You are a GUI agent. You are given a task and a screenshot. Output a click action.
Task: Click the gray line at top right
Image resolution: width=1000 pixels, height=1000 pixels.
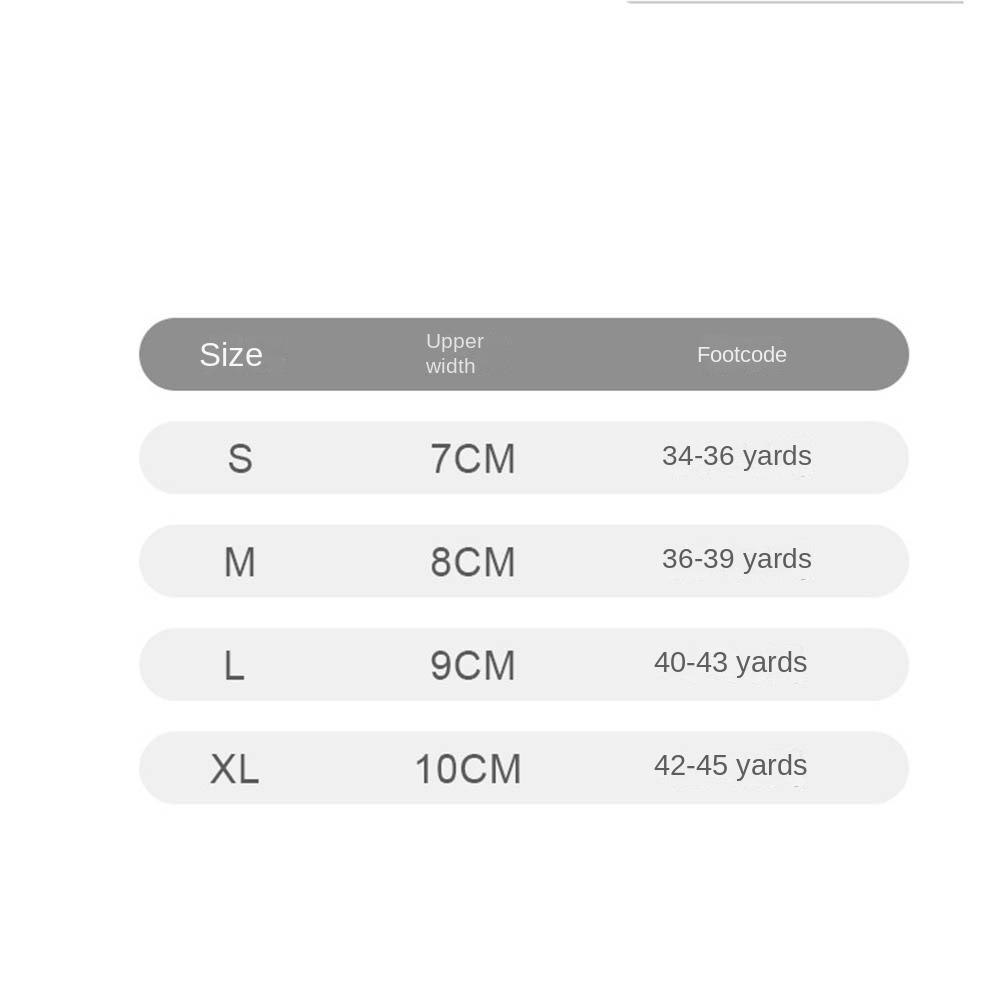coord(795,2)
